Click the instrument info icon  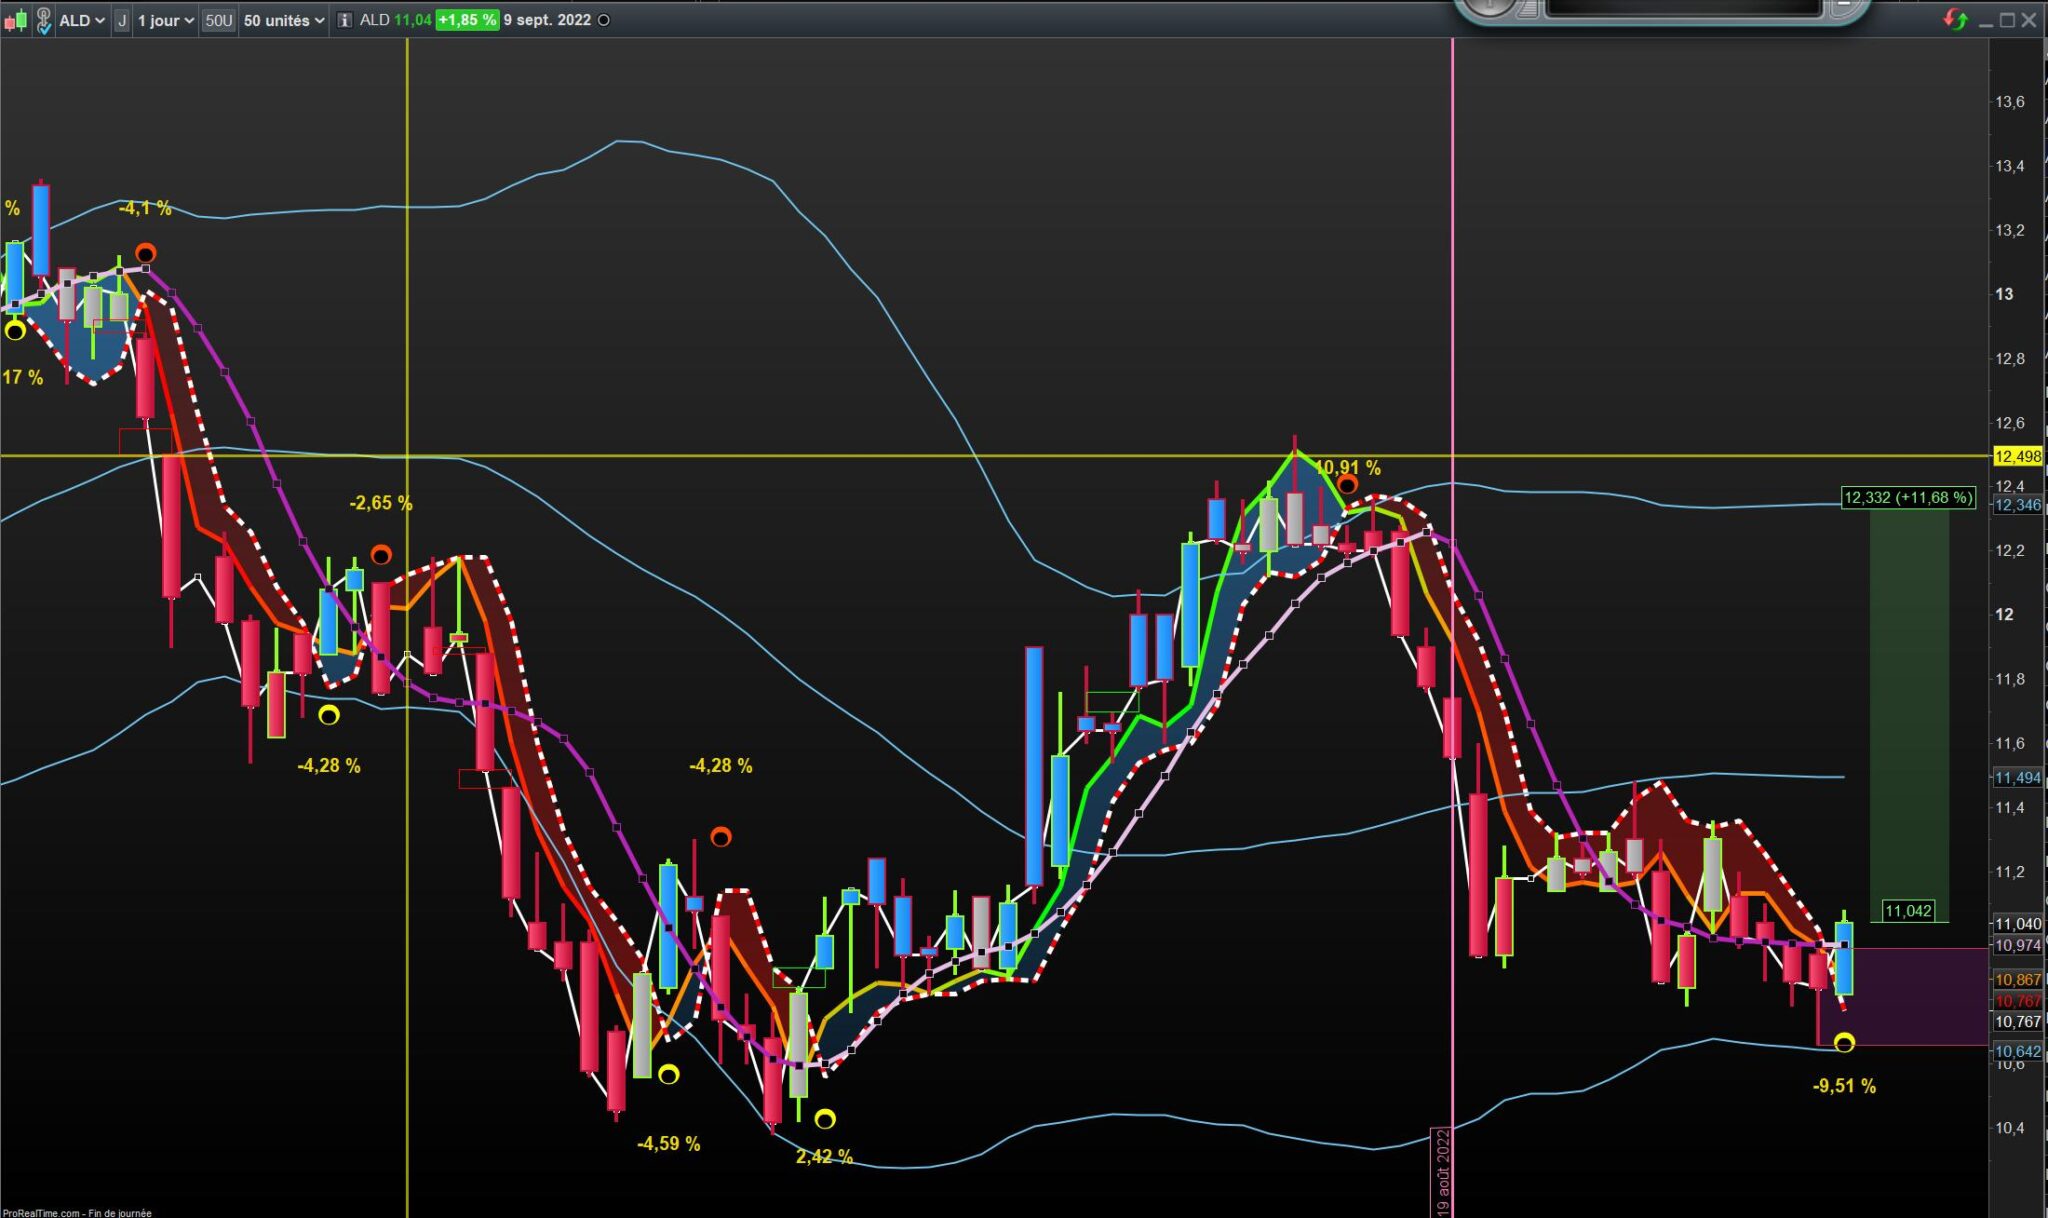coord(344,20)
